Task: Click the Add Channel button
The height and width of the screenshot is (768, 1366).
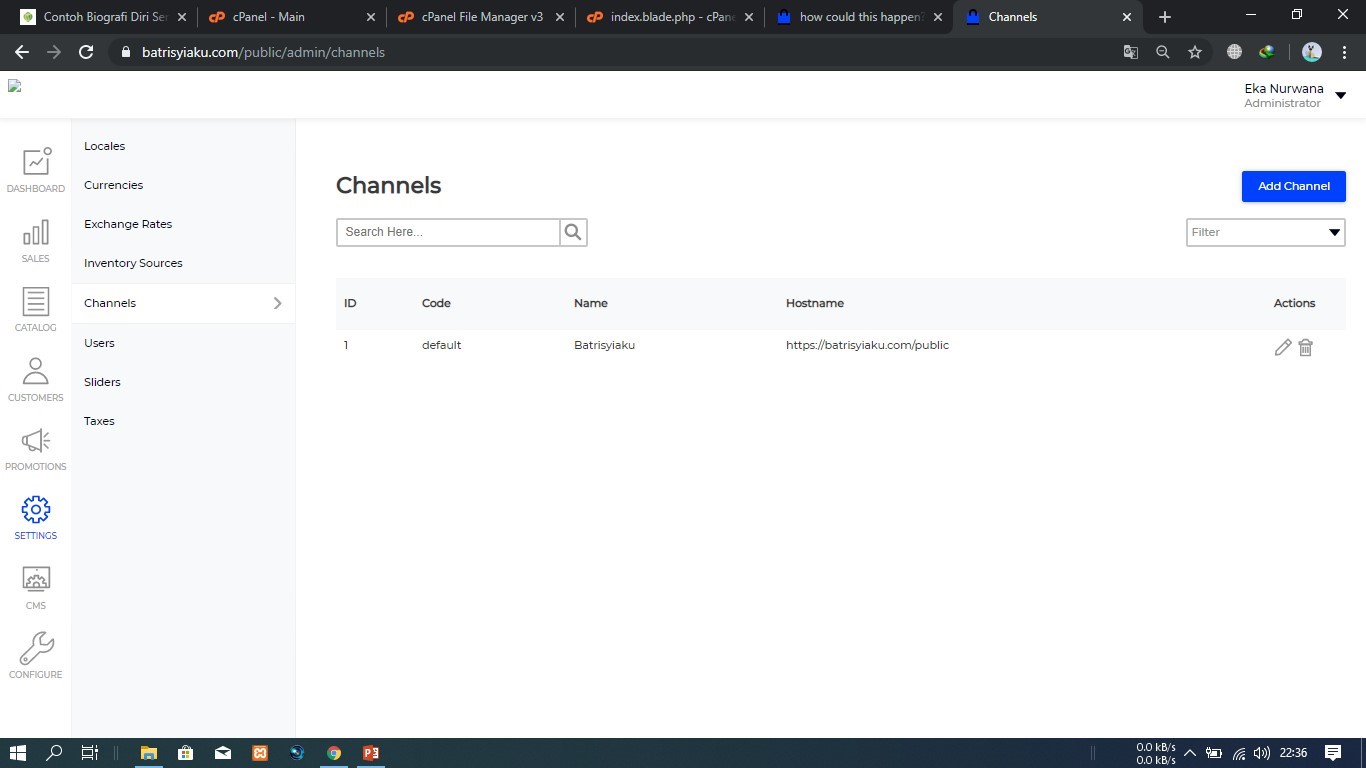Action: tap(1293, 186)
